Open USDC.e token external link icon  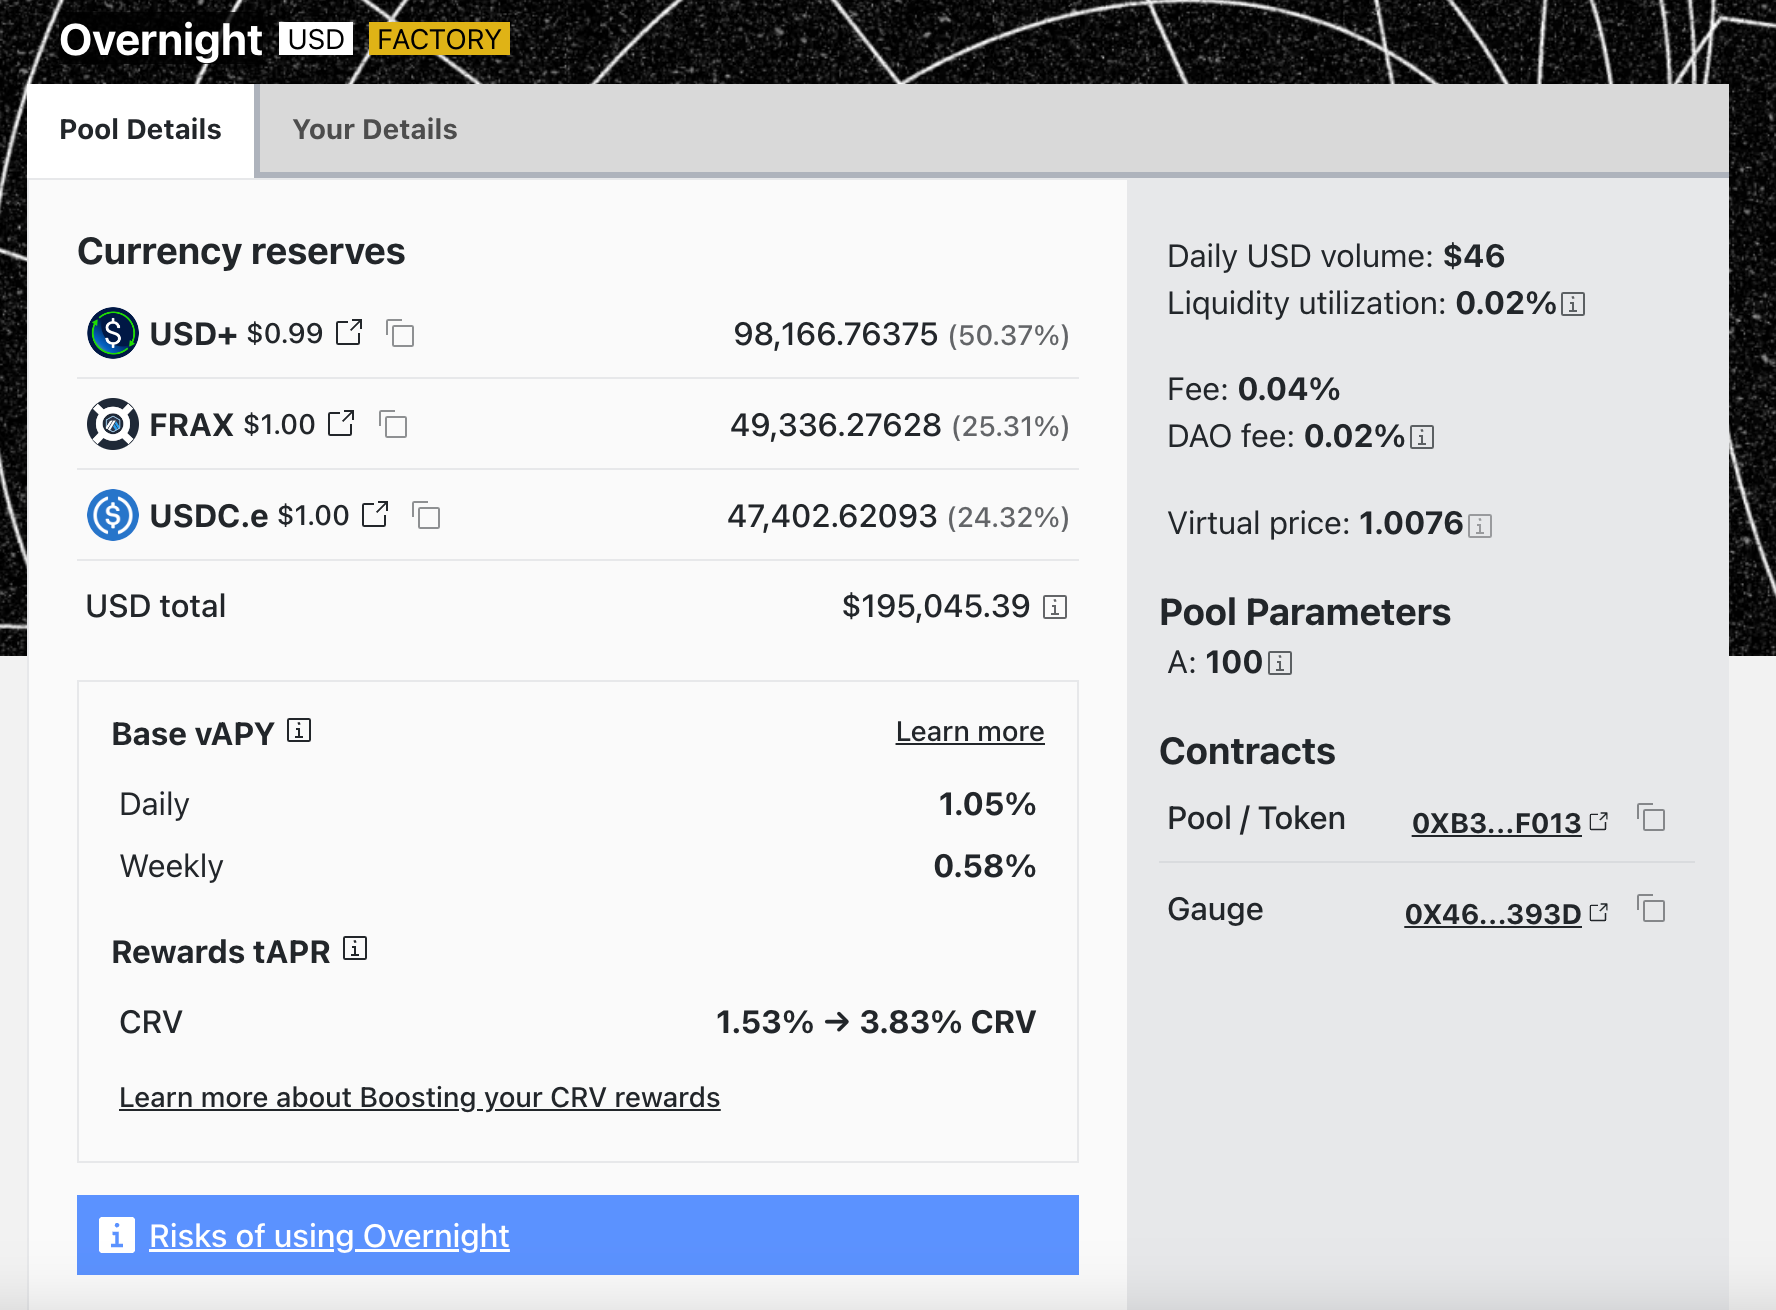375,514
